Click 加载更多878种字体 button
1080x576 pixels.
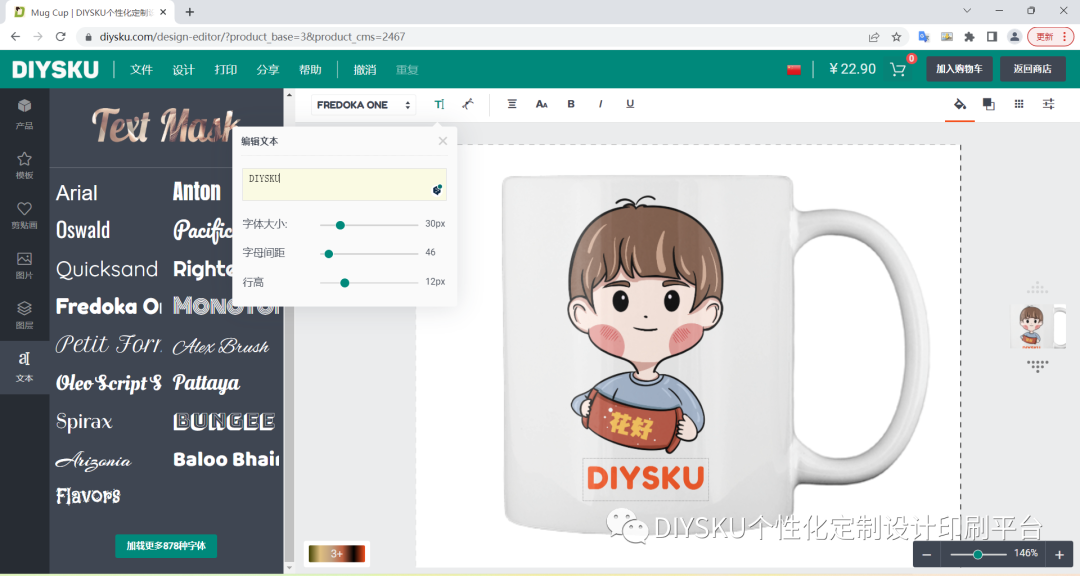(166, 546)
